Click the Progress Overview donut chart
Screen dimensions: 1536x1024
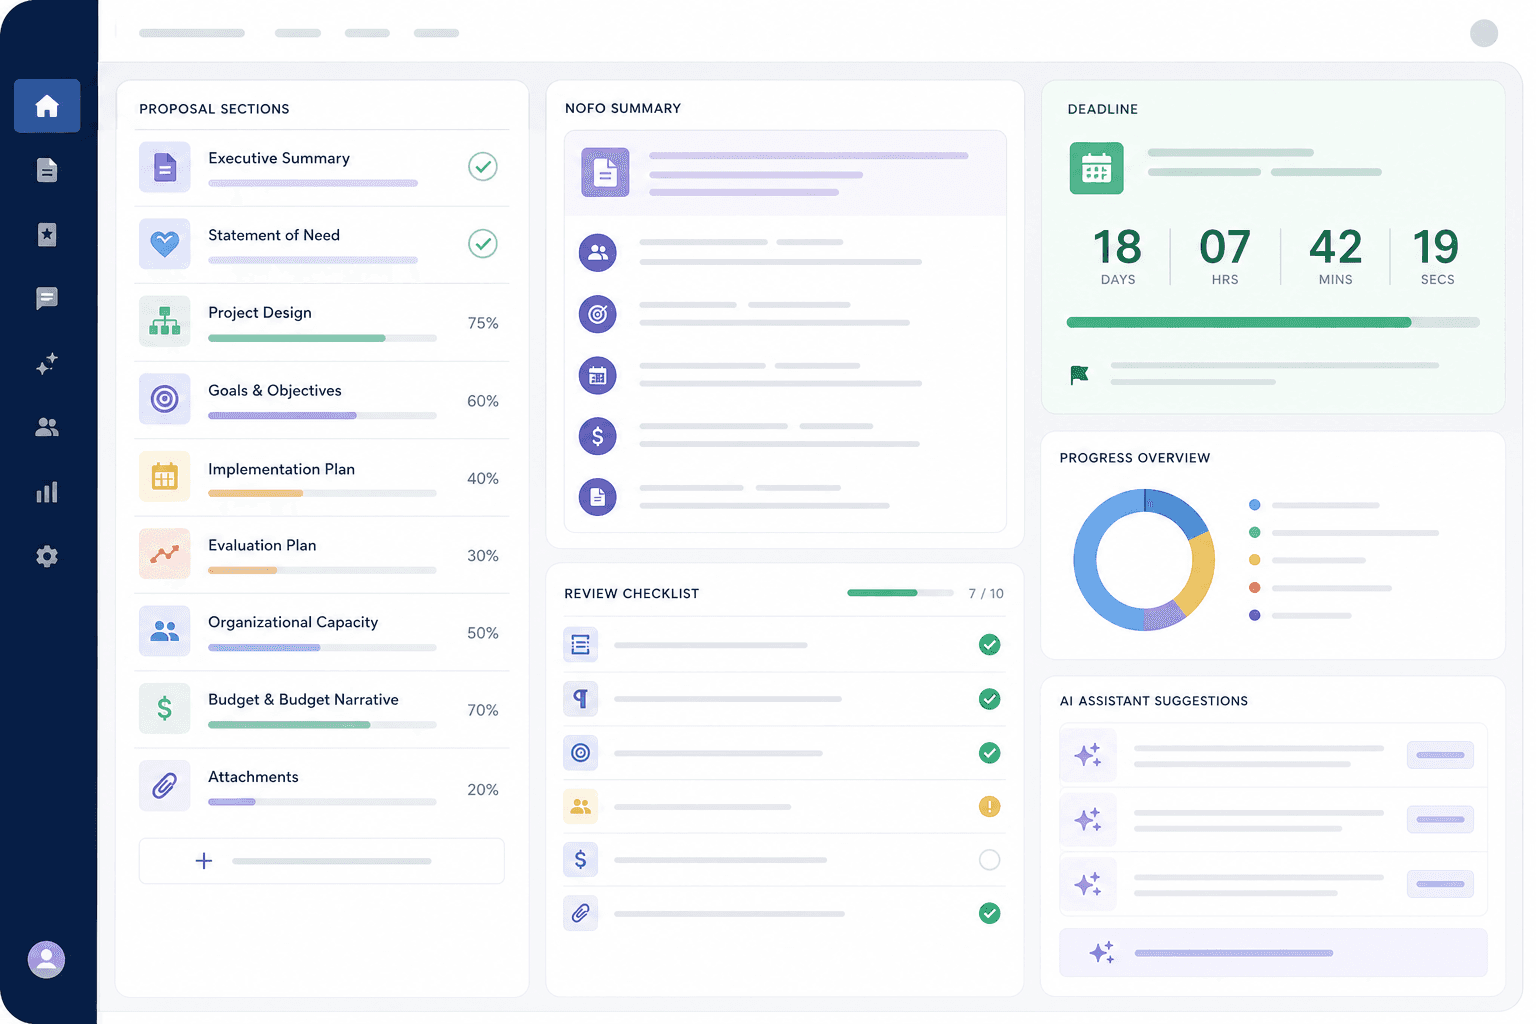(x=1144, y=560)
